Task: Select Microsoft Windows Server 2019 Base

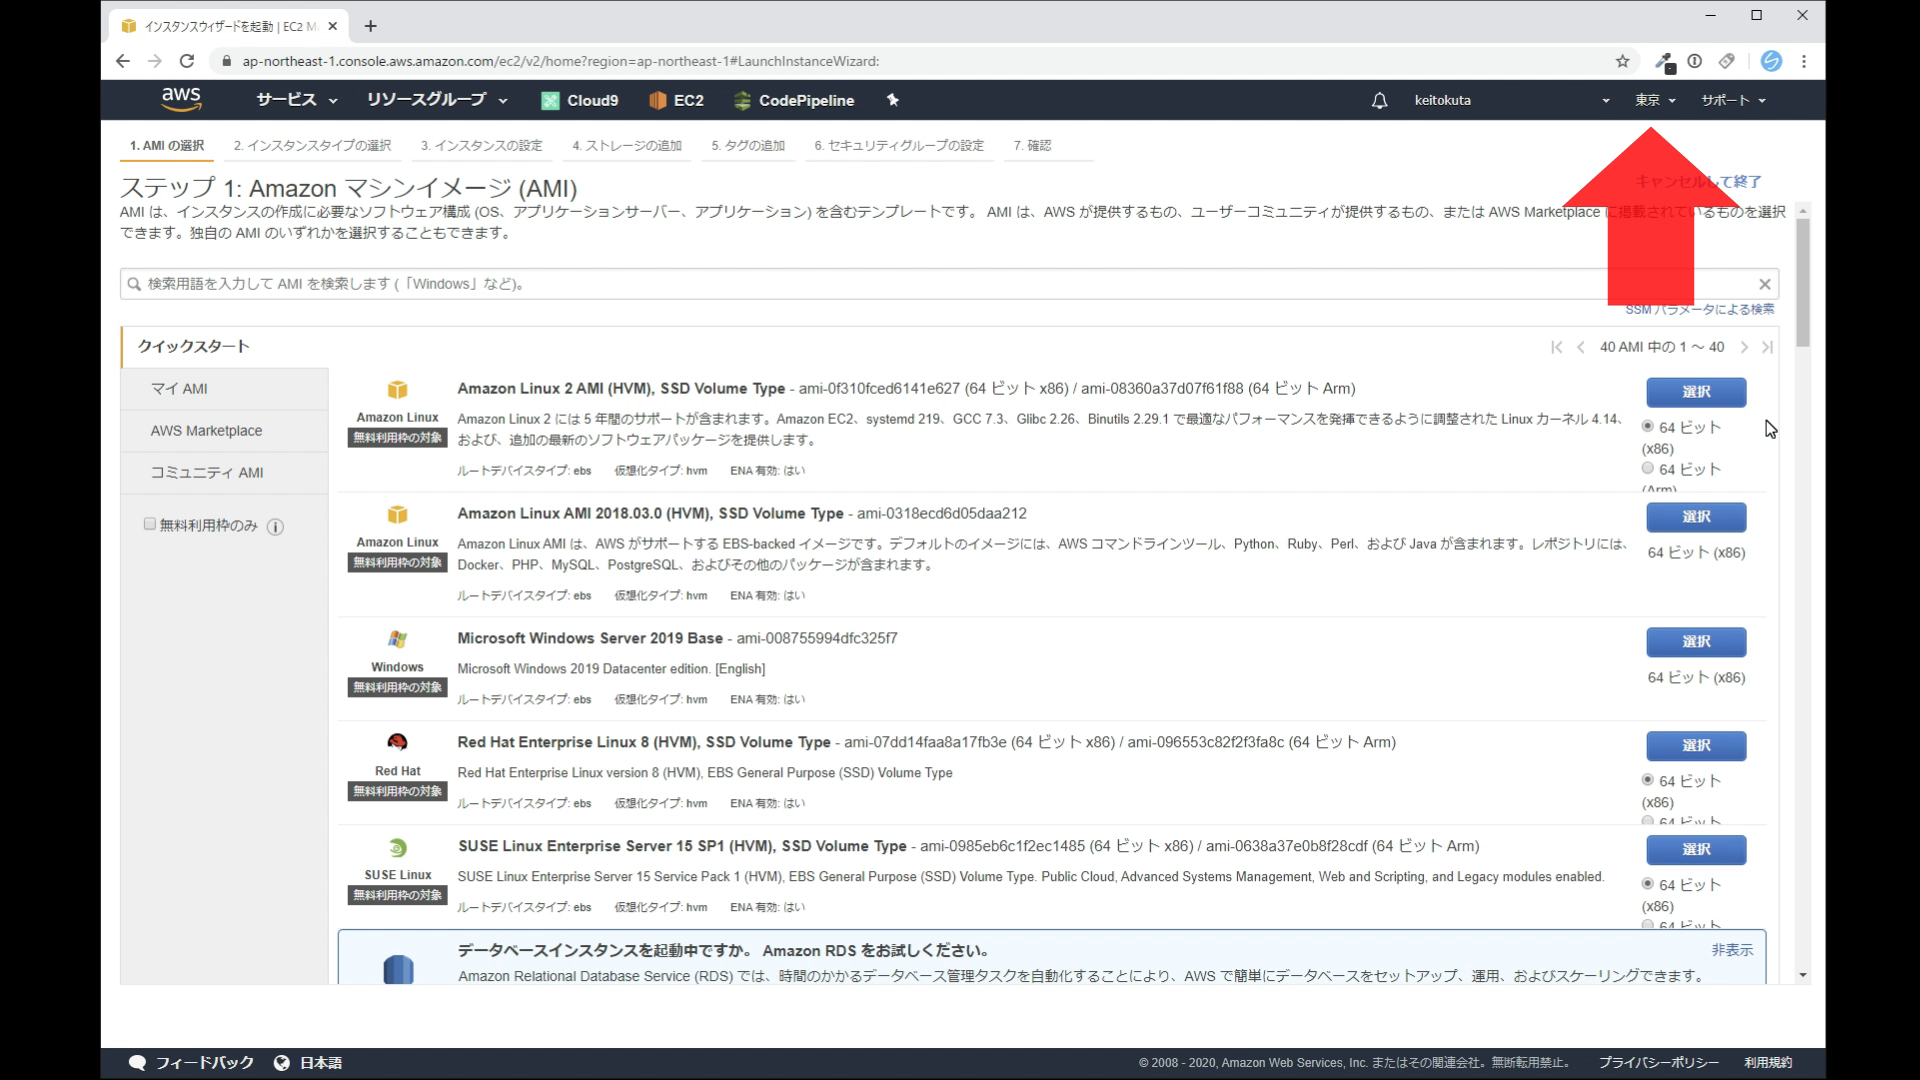Action: [x=1696, y=642]
